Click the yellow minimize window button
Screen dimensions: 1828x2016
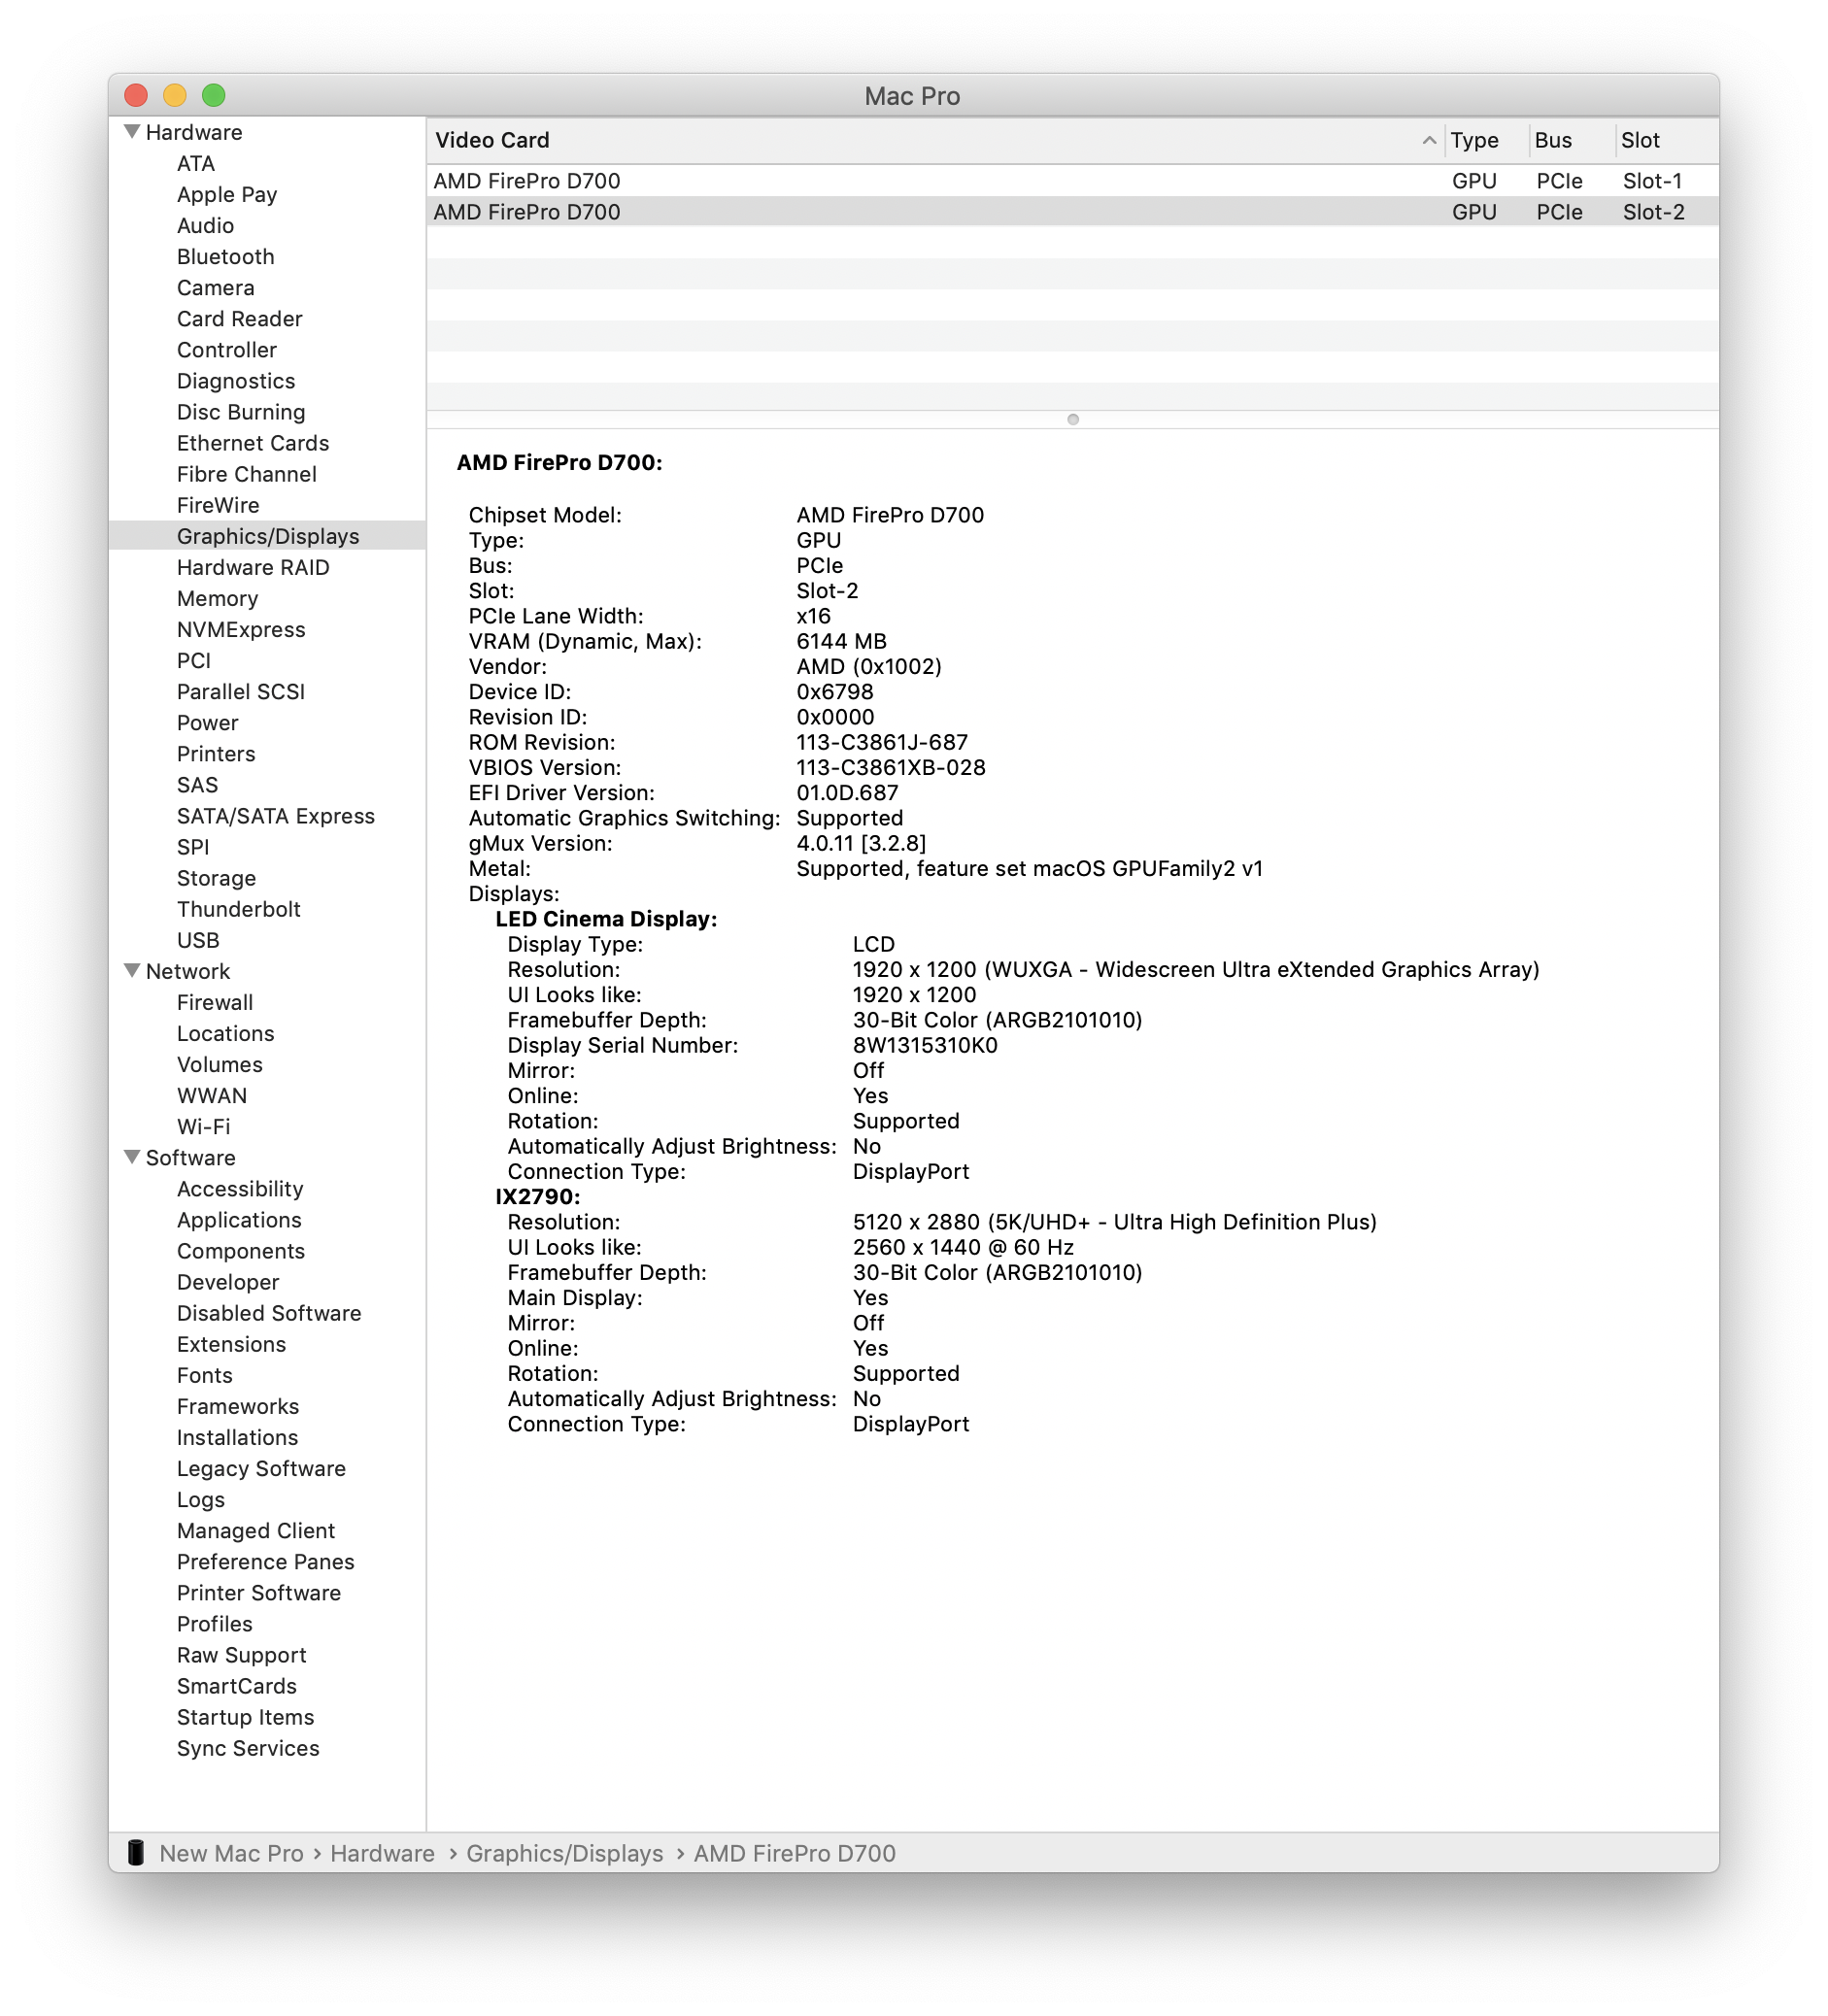pos(174,95)
